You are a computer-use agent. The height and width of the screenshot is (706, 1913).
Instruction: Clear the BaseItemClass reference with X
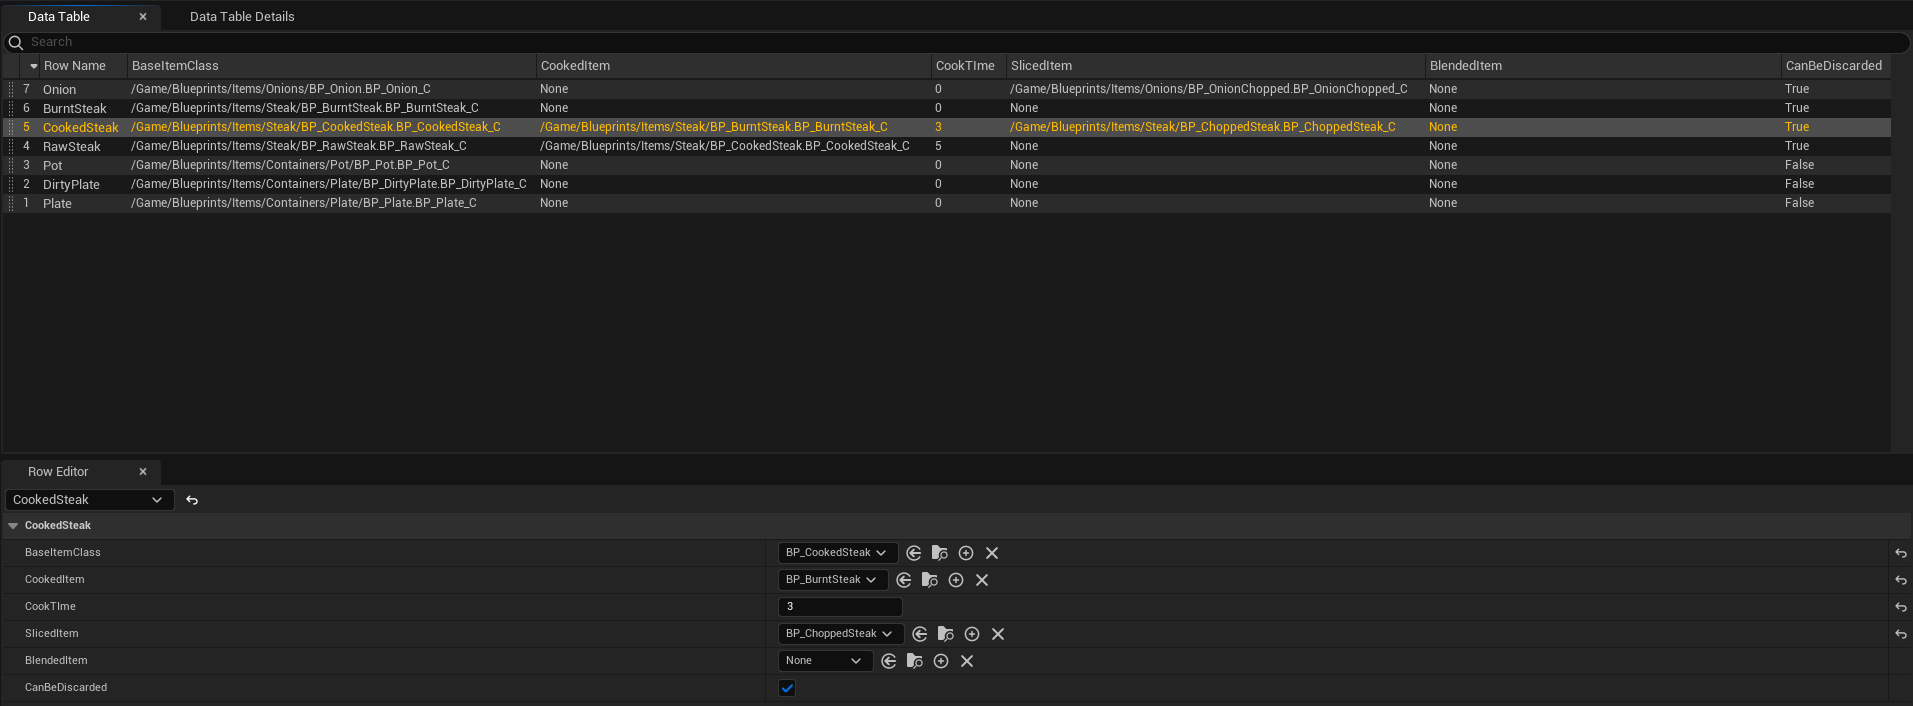[x=992, y=553]
